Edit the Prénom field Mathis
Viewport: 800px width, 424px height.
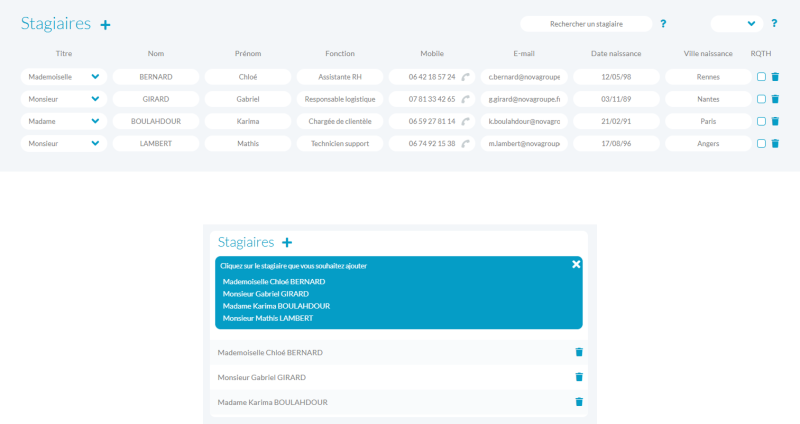(248, 143)
